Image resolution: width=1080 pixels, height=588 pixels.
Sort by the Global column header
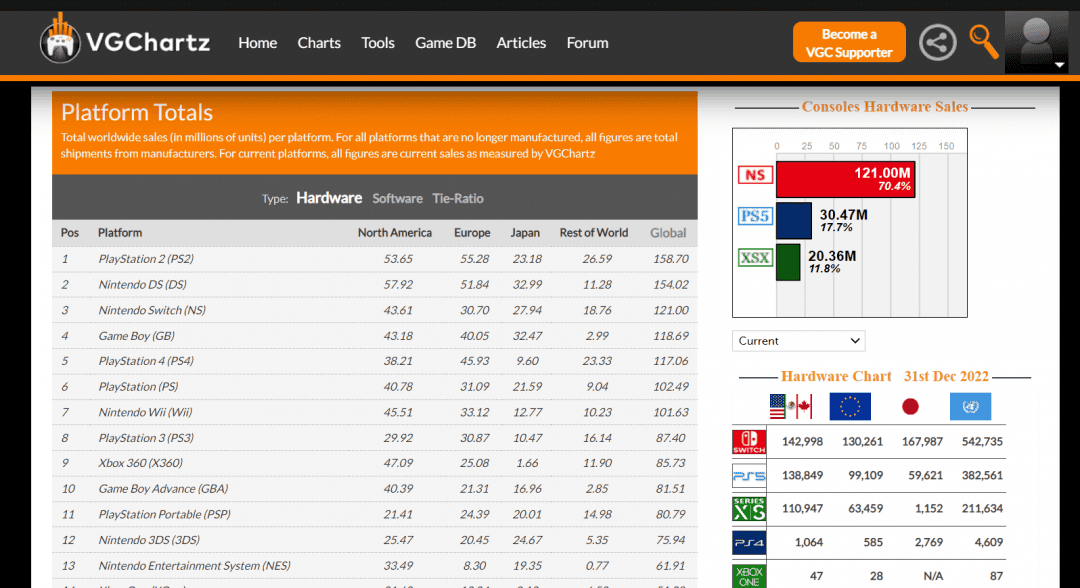(x=668, y=233)
